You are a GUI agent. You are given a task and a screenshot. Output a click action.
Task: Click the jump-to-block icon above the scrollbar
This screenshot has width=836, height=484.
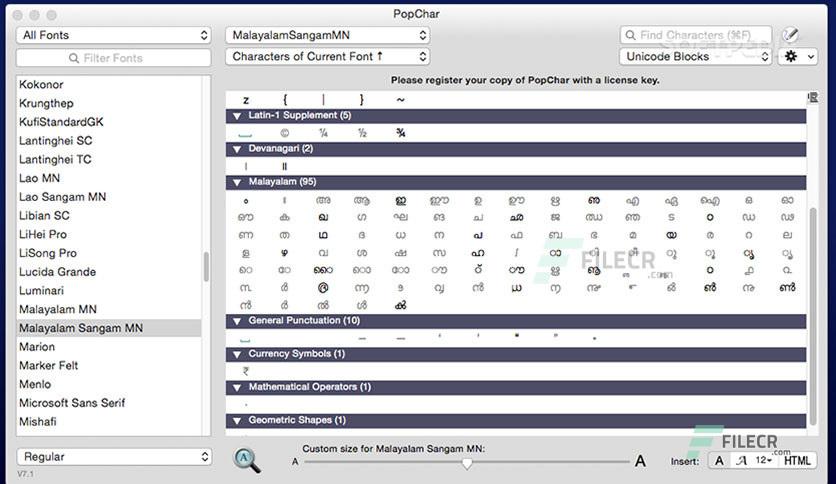click(x=812, y=98)
